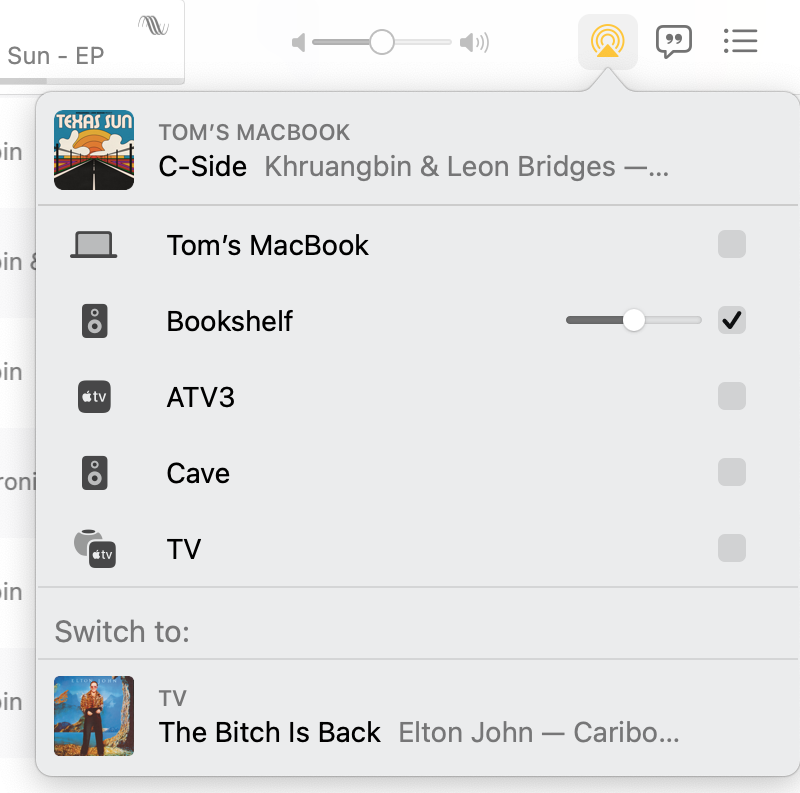Enable the TV output checkbox
800x793 pixels.
[x=732, y=549]
